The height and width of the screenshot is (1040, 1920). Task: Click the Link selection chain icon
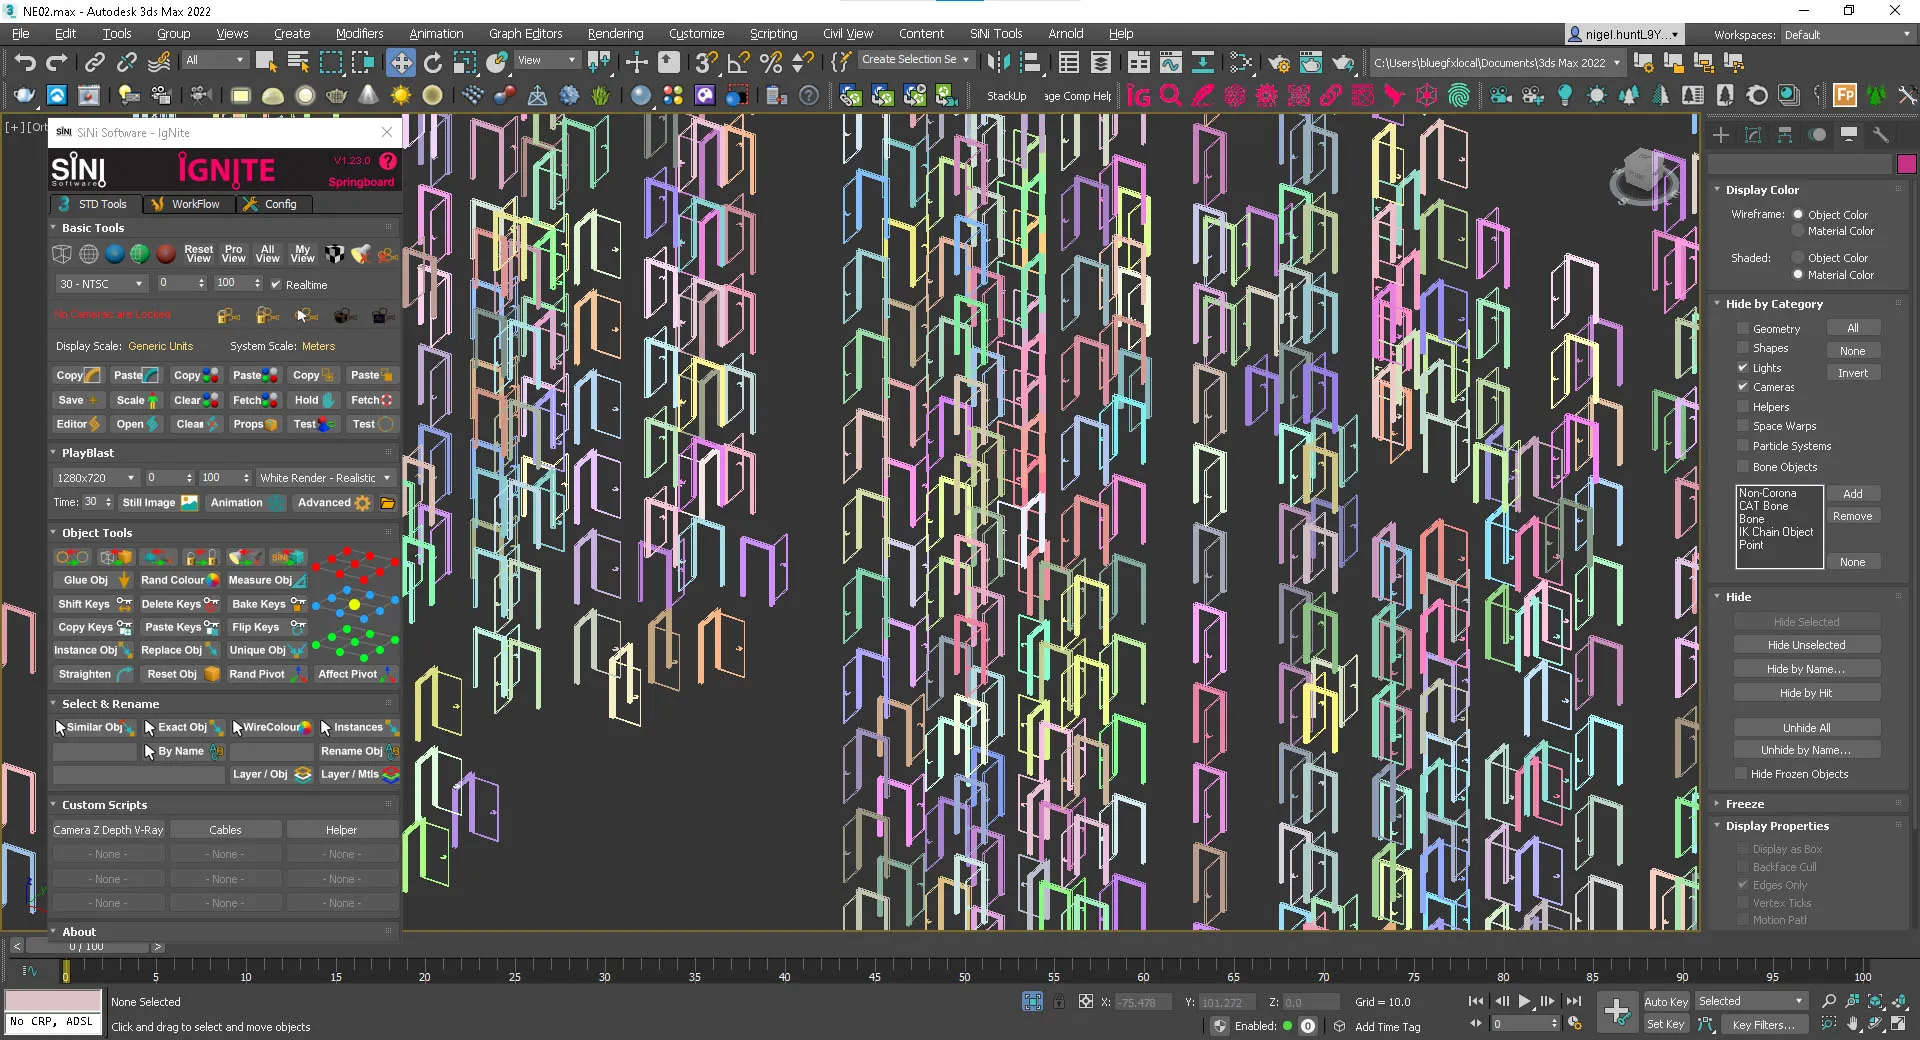94,62
